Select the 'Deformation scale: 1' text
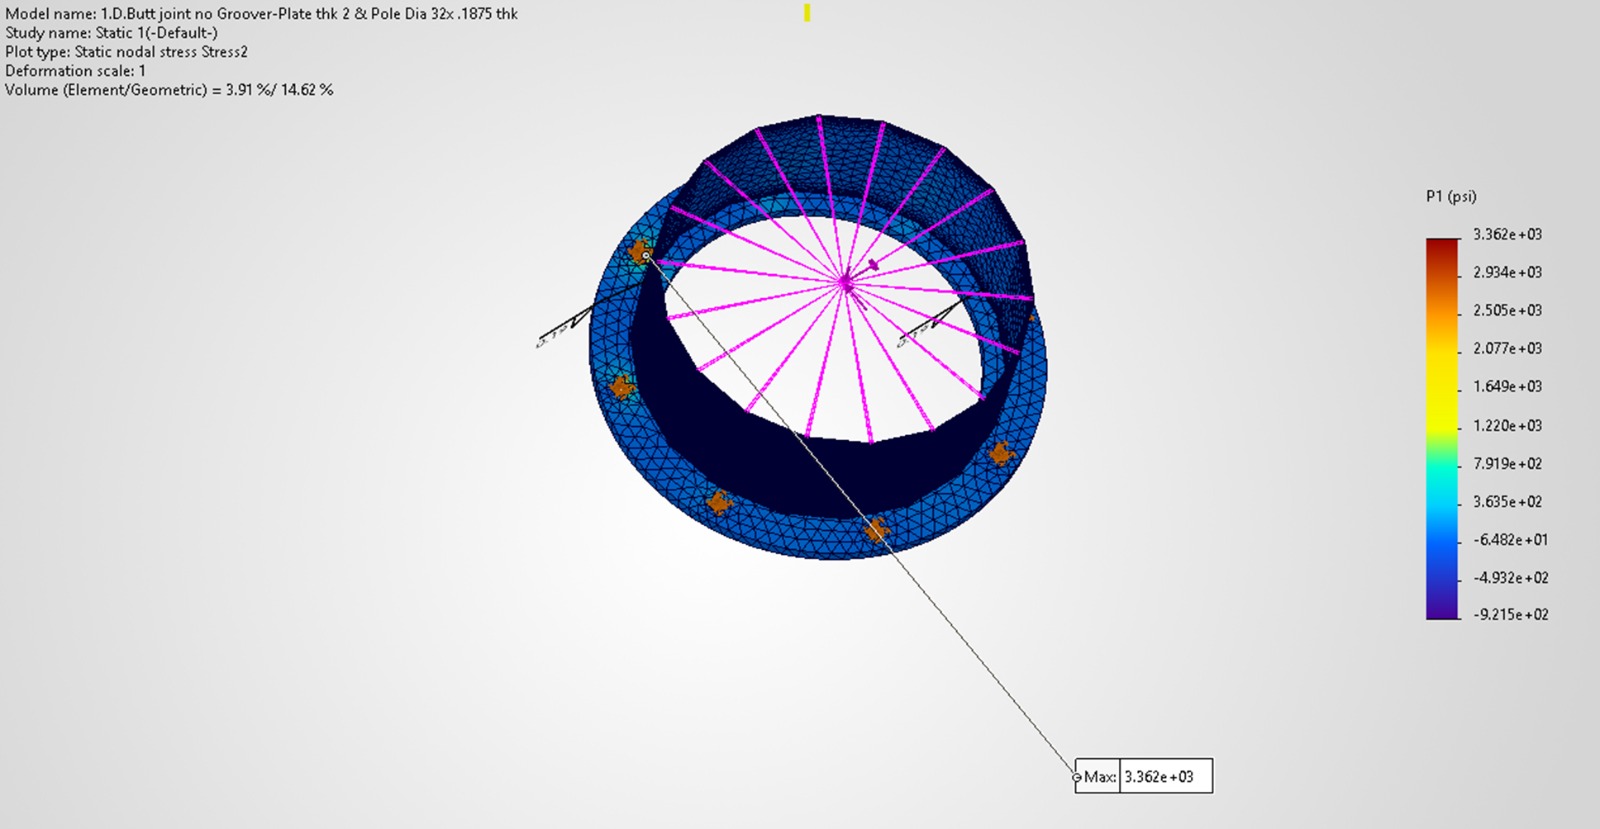The image size is (1600, 829). click(75, 71)
